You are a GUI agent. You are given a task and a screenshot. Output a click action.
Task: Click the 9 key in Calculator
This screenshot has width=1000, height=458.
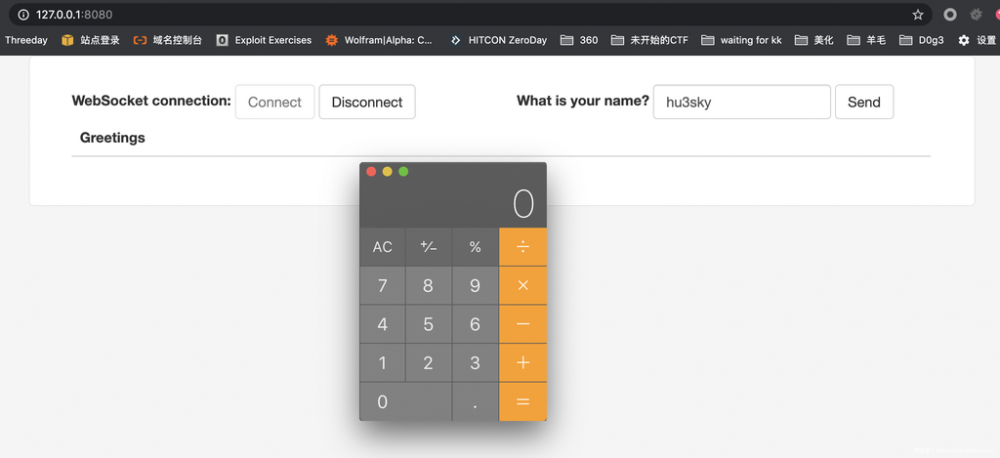click(x=475, y=285)
